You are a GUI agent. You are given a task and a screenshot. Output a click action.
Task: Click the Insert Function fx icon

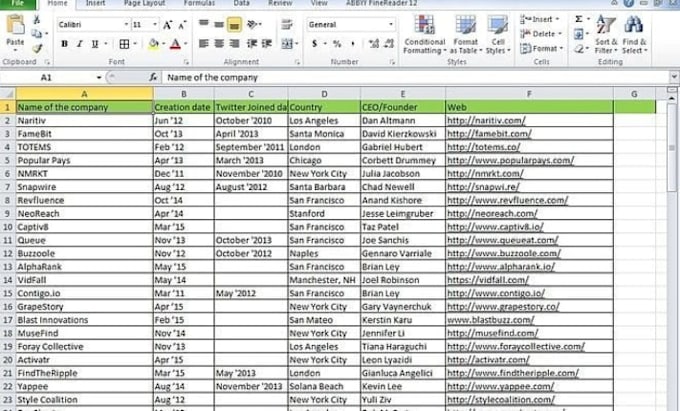tap(153, 78)
